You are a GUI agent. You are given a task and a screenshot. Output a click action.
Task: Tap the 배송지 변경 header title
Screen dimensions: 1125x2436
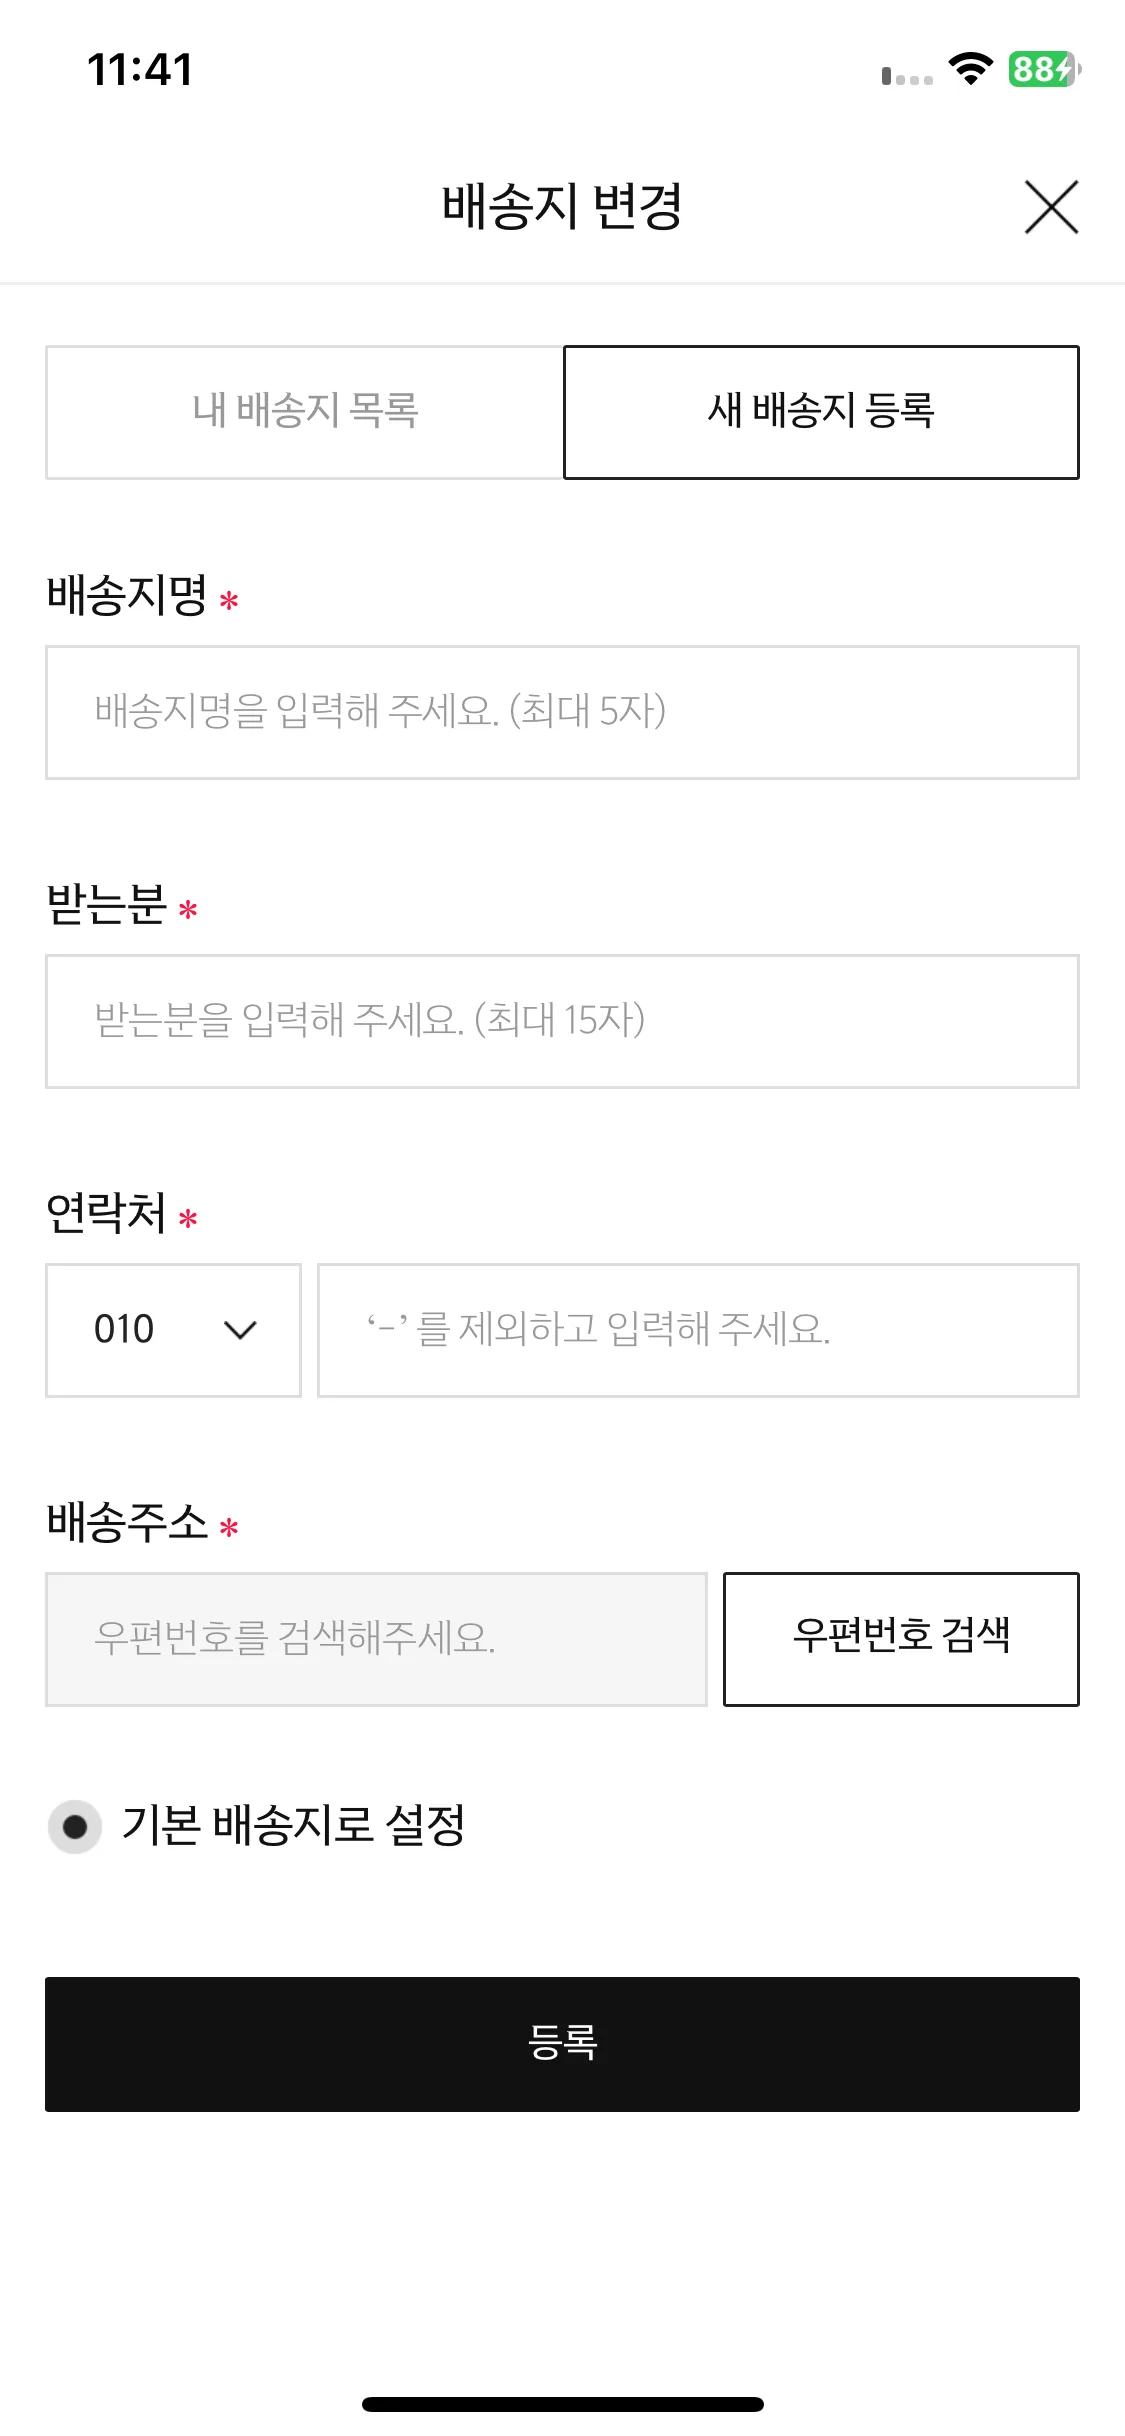(x=562, y=207)
